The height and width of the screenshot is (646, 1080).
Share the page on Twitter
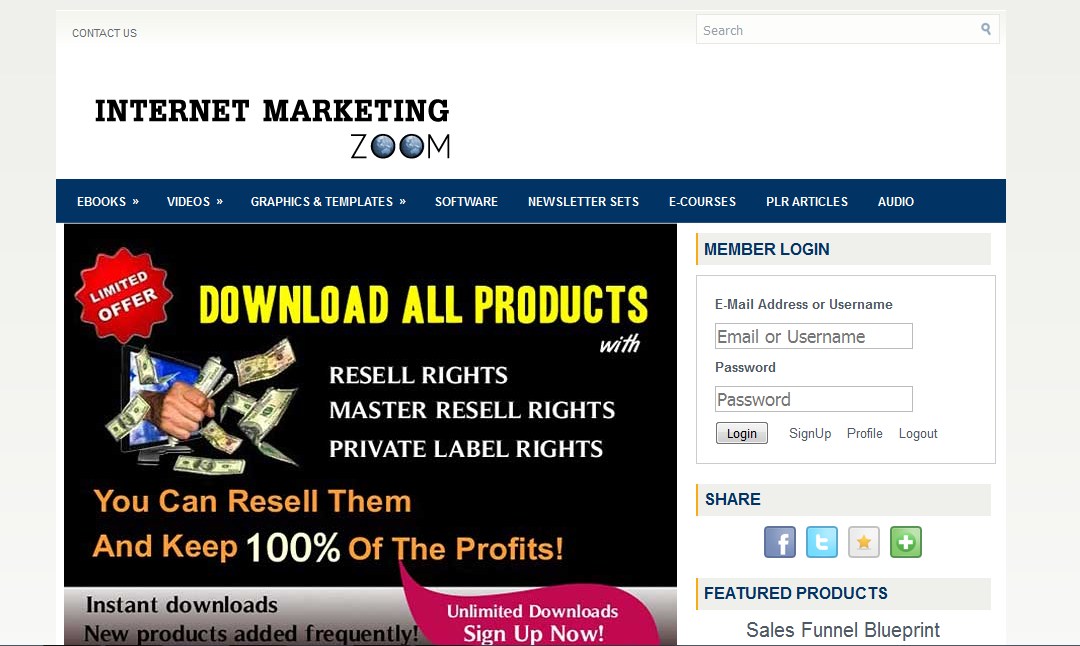[822, 542]
